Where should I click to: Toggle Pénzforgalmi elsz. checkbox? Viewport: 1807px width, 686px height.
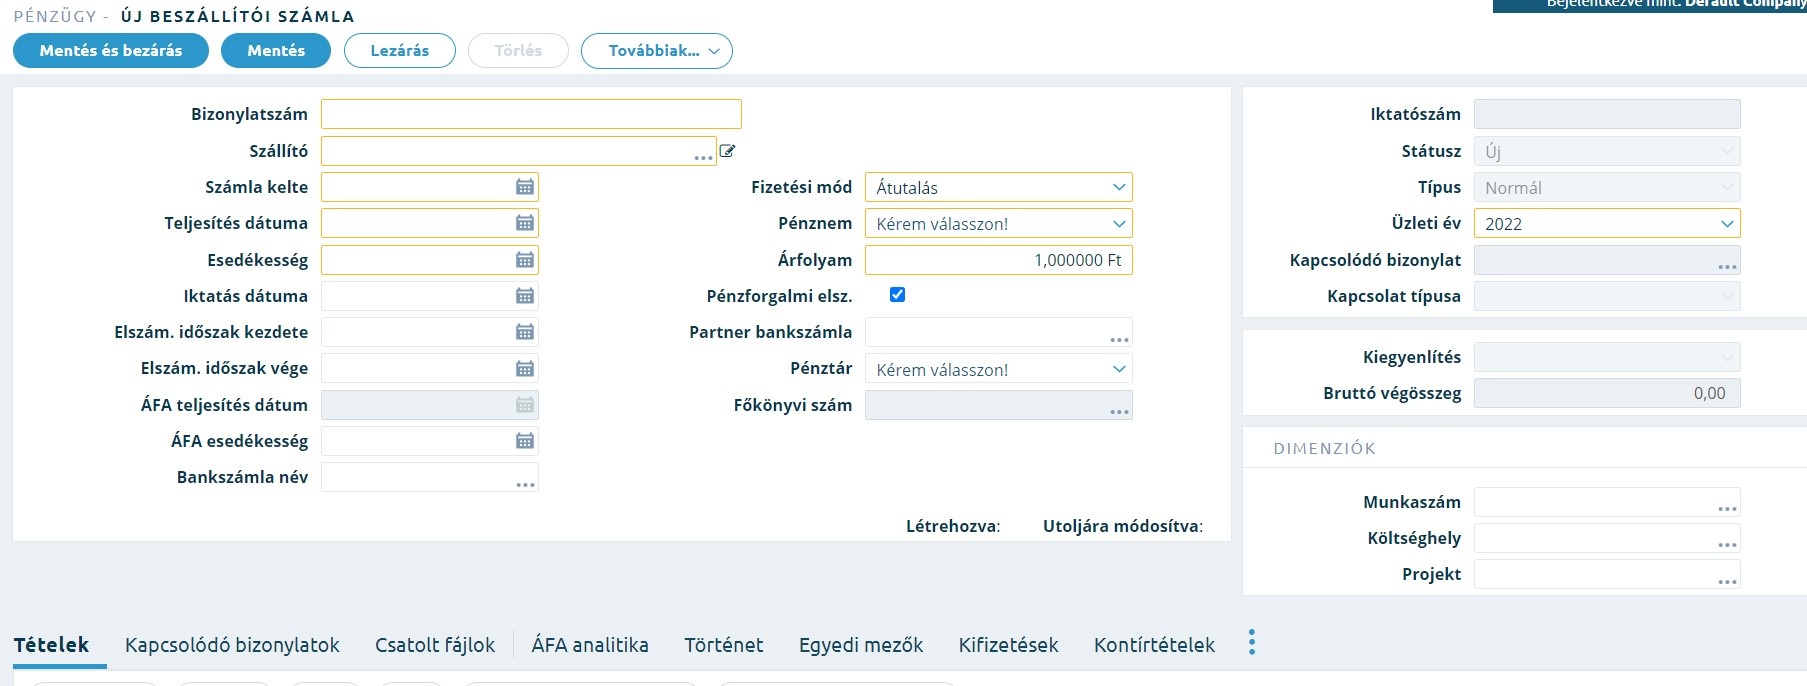click(897, 295)
